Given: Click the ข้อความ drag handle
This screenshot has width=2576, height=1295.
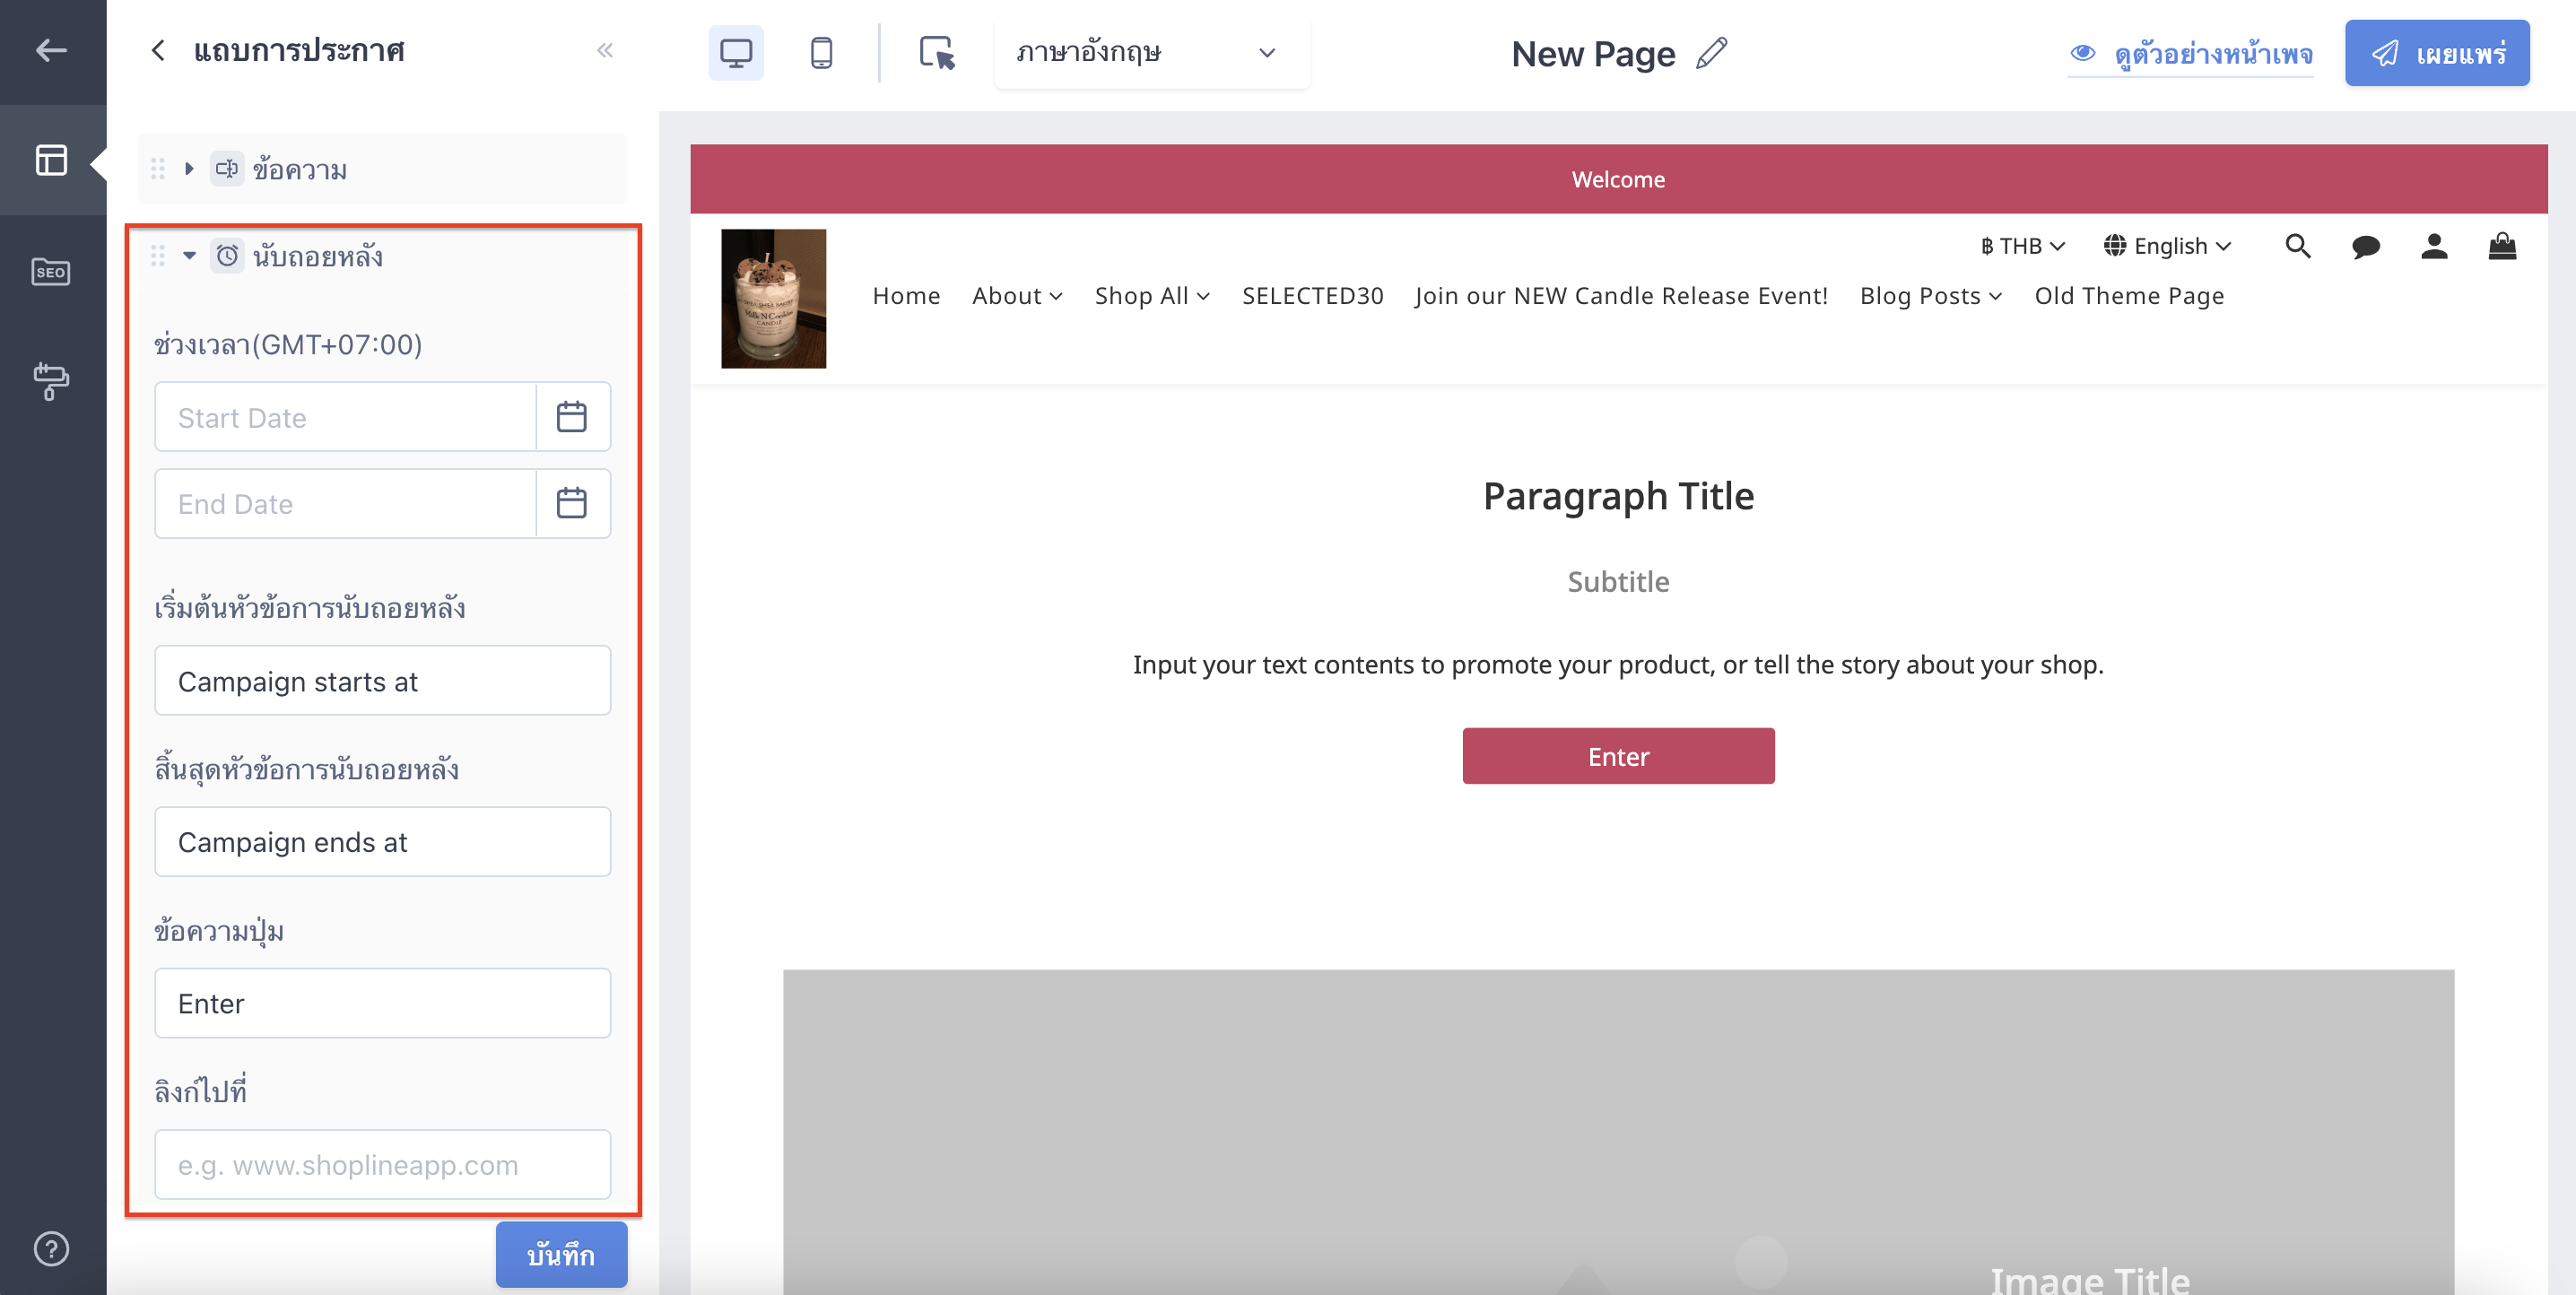Looking at the screenshot, I should (x=157, y=169).
